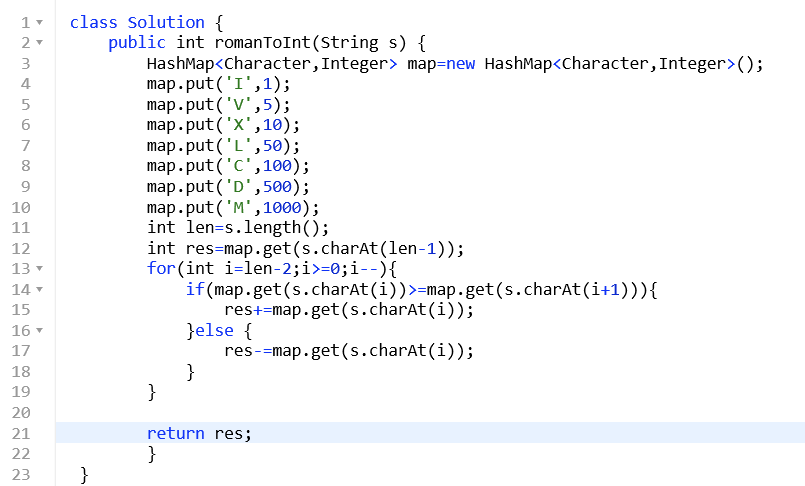The width and height of the screenshot is (805, 486).
Task: Click line number 3 in gutter
Action: pos(26,64)
